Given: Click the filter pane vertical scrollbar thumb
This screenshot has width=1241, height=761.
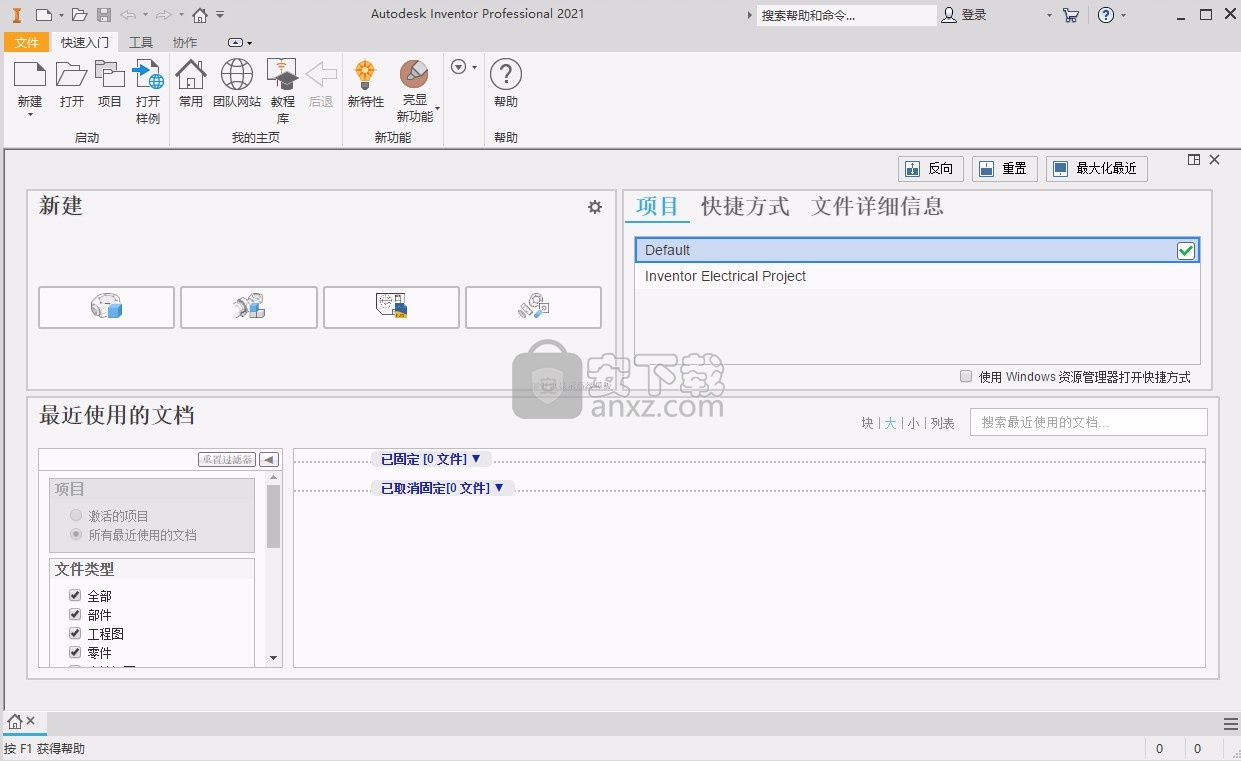Looking at the screenshot, I should [273, 516].
